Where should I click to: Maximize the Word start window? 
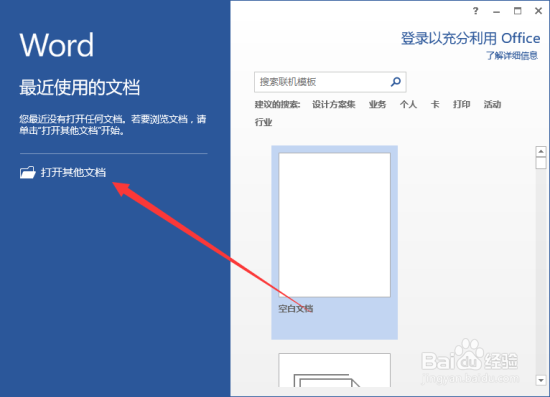click(x=517, y=11)
